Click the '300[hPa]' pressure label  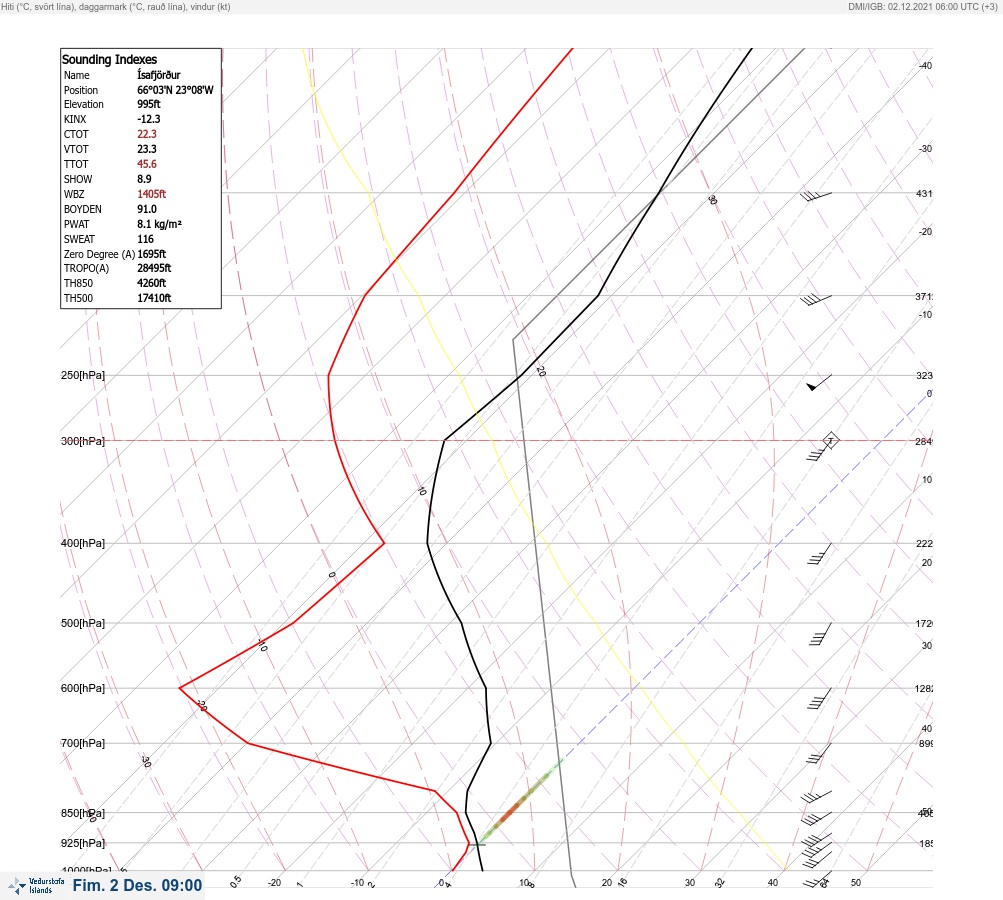coord(83,441)
